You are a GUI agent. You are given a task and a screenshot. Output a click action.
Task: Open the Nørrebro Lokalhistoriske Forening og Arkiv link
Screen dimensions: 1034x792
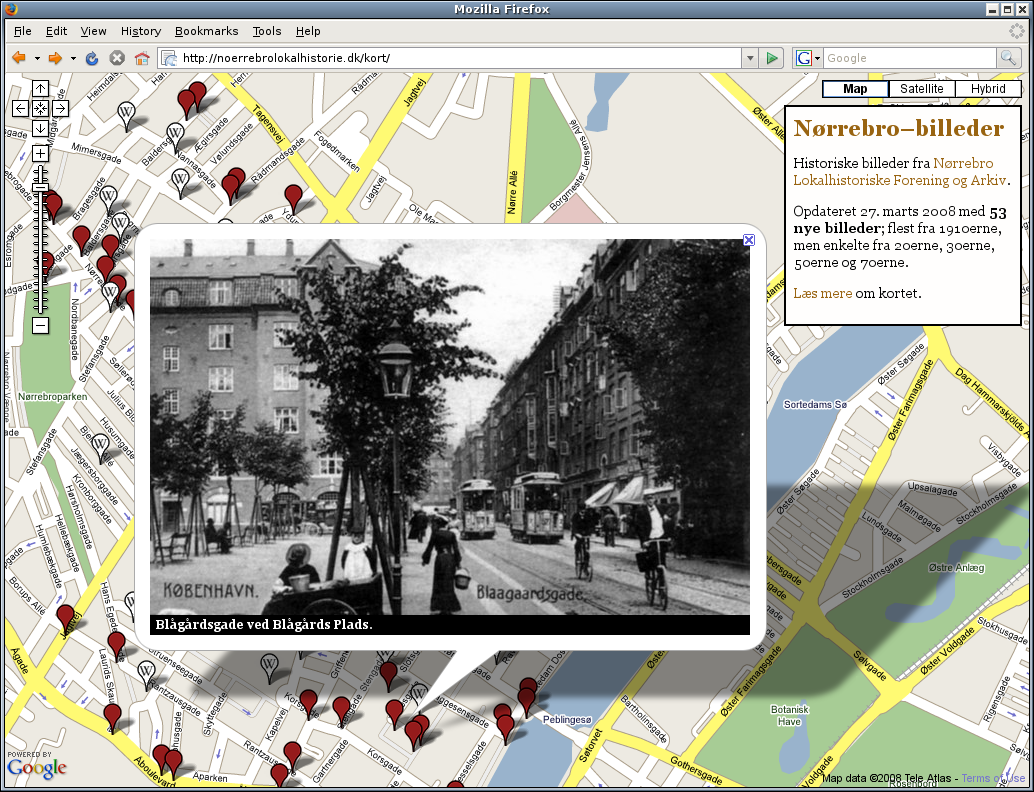899,171
